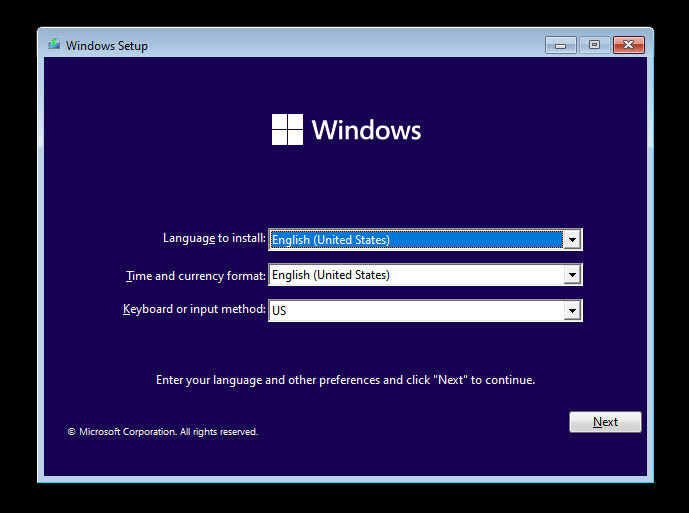Maximize the Windows Setup window
689x513 pixels.
pos(594,45)
